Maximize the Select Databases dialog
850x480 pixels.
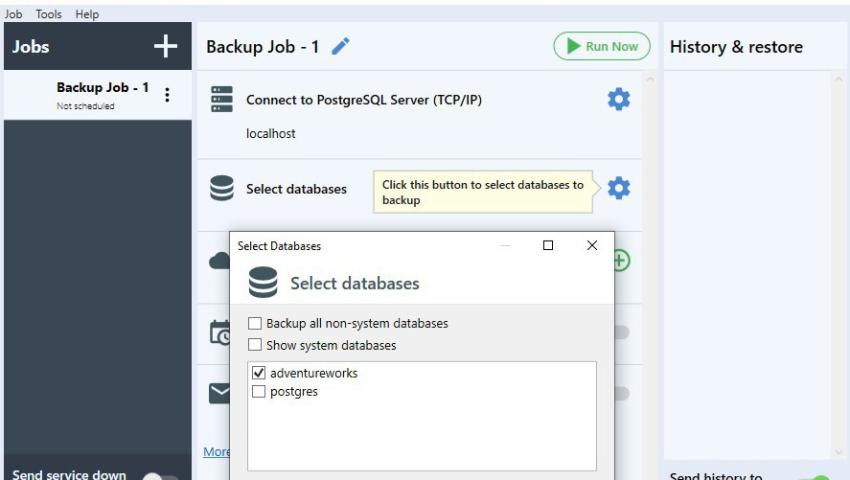548,246
